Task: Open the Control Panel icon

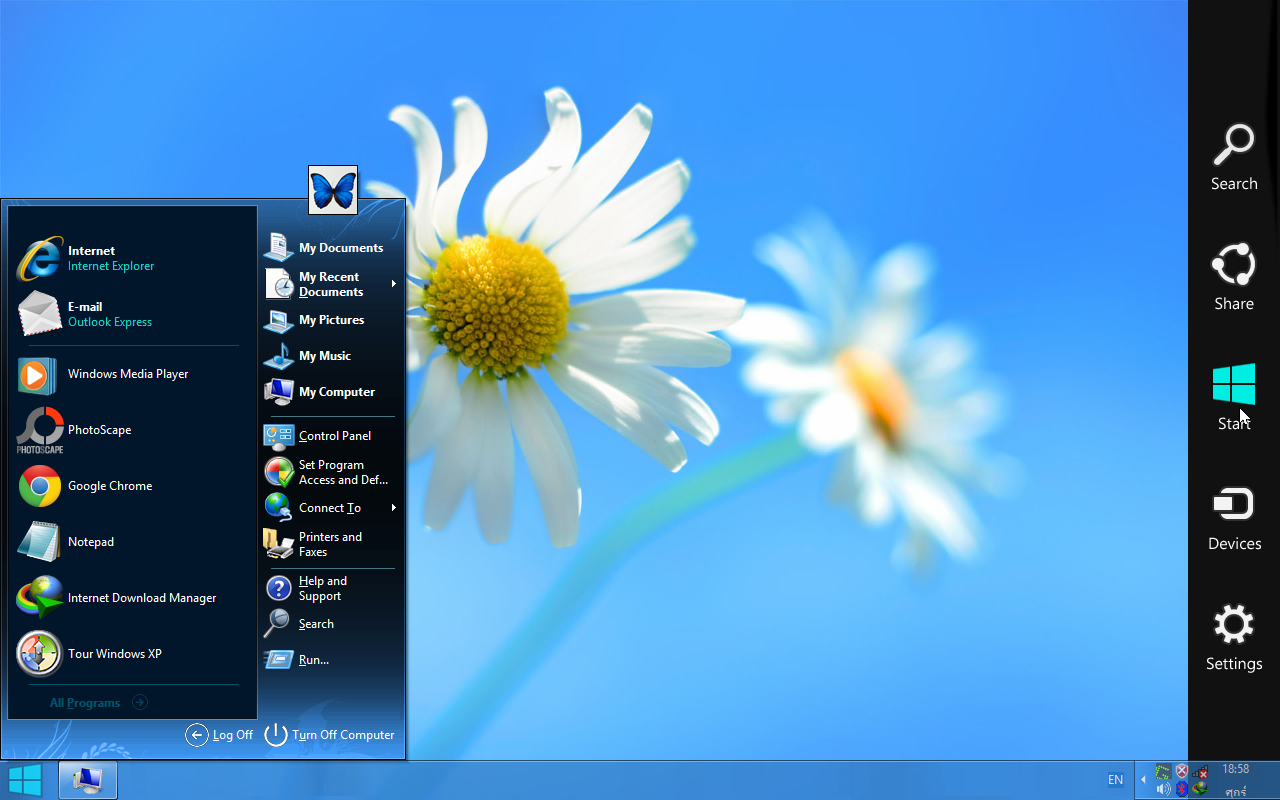Action: [x=278, y=436]
